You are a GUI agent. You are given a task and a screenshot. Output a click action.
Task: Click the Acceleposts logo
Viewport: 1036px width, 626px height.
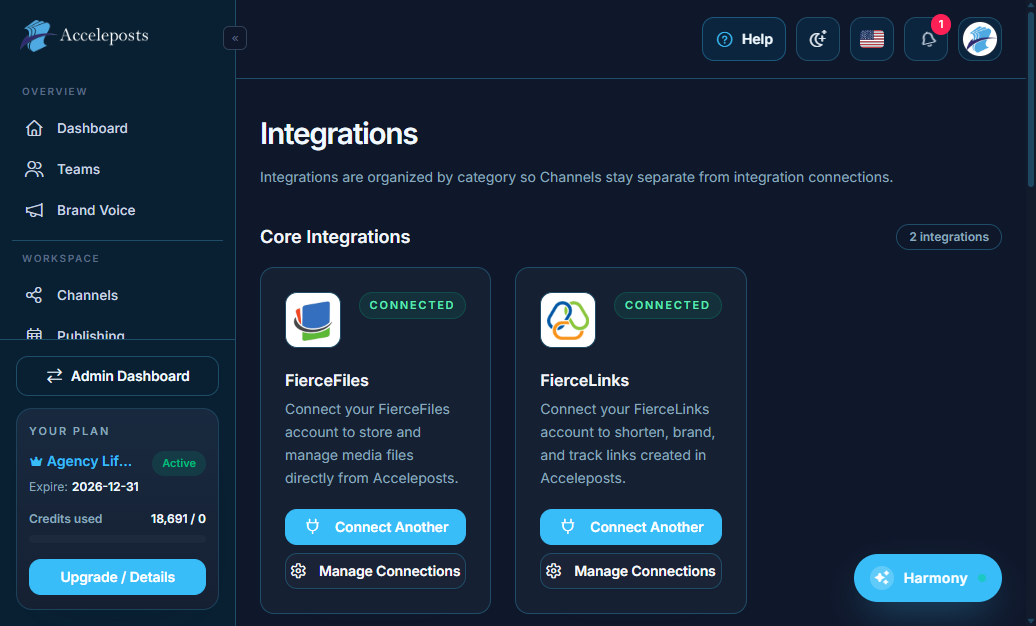pyautogui.click(x=85, y=36)
